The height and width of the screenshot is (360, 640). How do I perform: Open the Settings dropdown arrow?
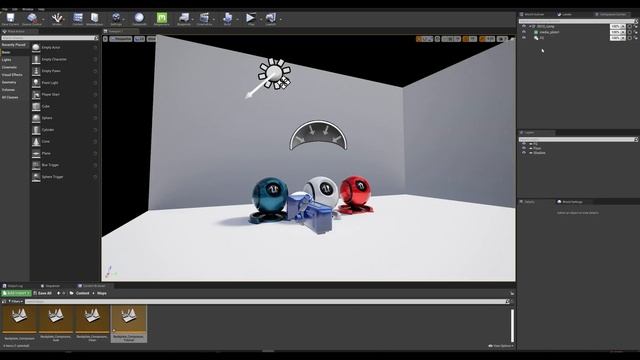tap(124, 19)
